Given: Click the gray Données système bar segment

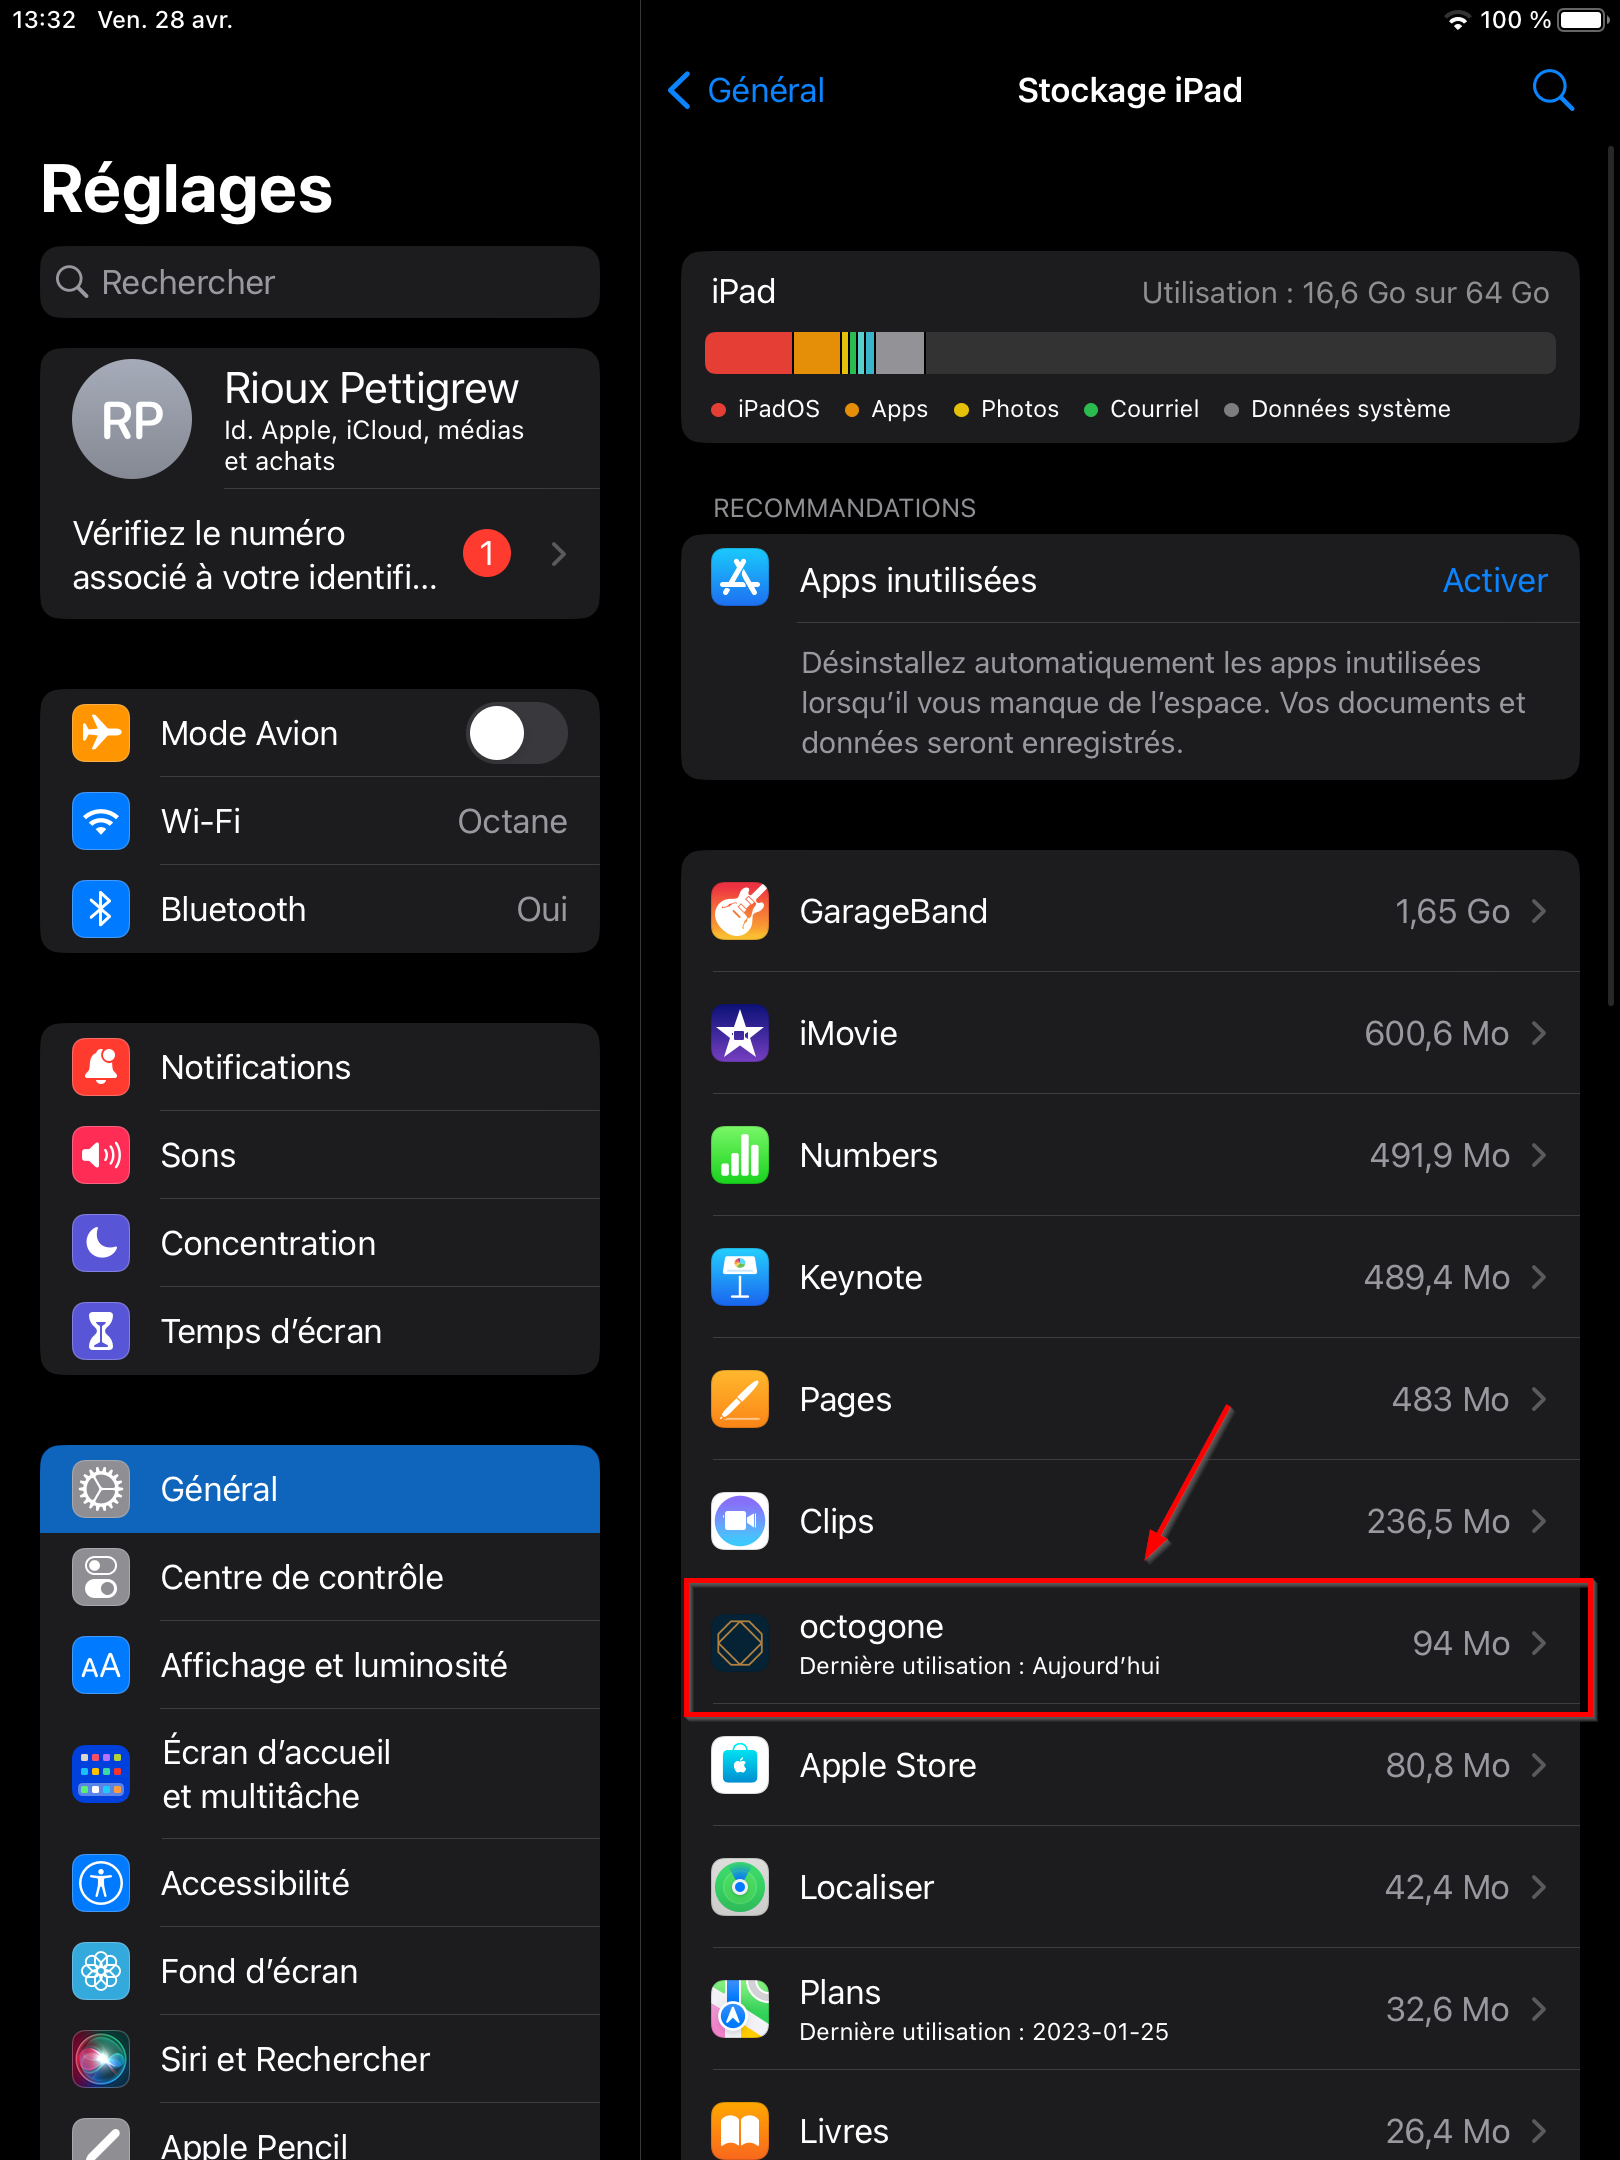Looking at the screenshot, I should (900, 353).
